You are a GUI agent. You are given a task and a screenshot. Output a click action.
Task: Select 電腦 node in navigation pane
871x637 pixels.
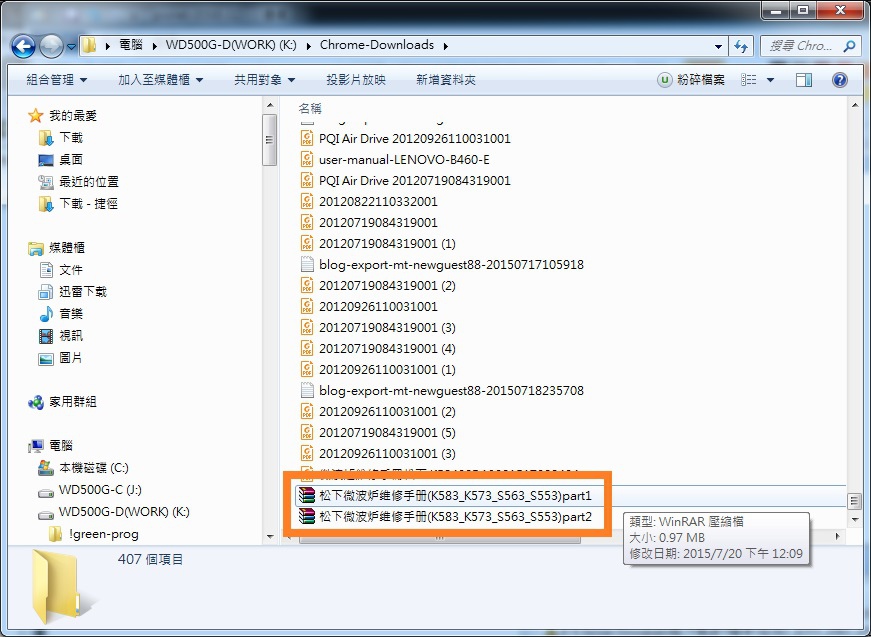coord(61,445)
